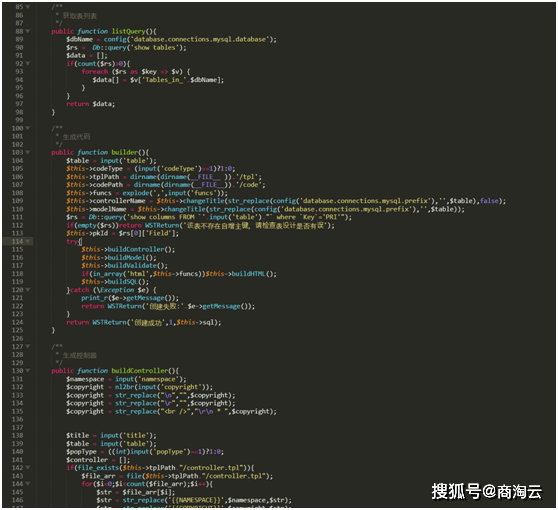This screenshot has width=558, height=510.
Task: Collapse the catch block at line 120
Action: (x=28, y=290)
